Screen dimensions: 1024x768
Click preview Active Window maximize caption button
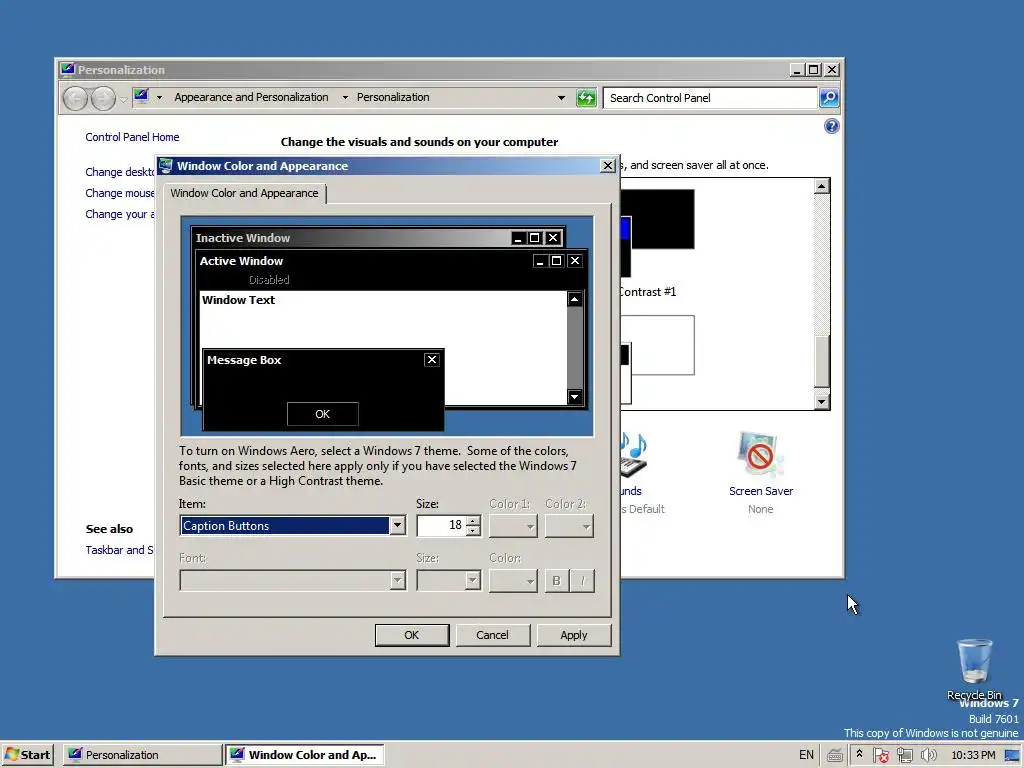[x=556, y=261]
